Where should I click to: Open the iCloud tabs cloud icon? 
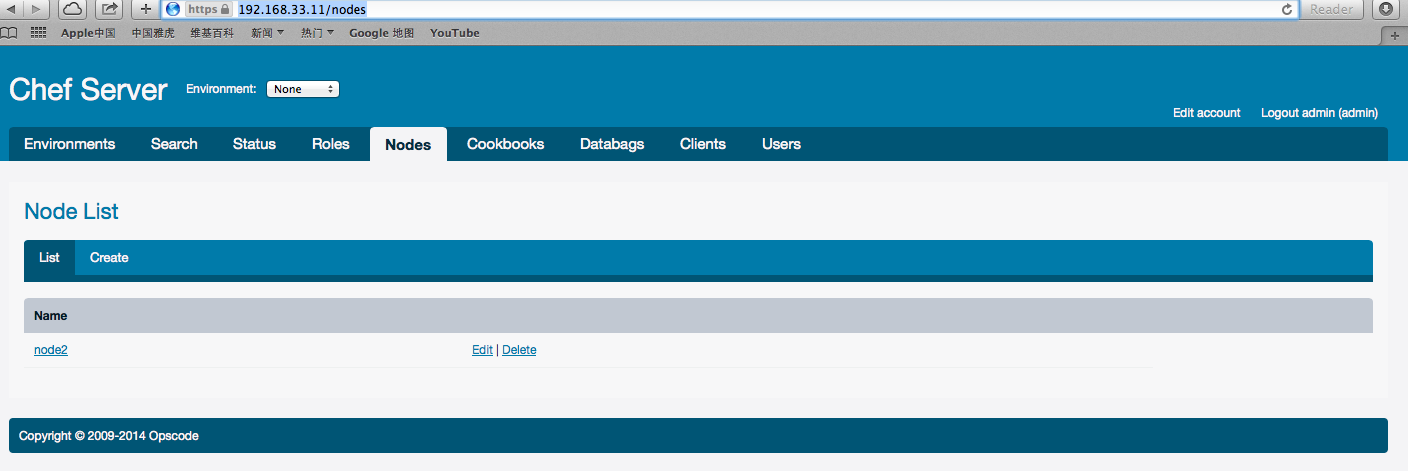(x=73, y=9)
